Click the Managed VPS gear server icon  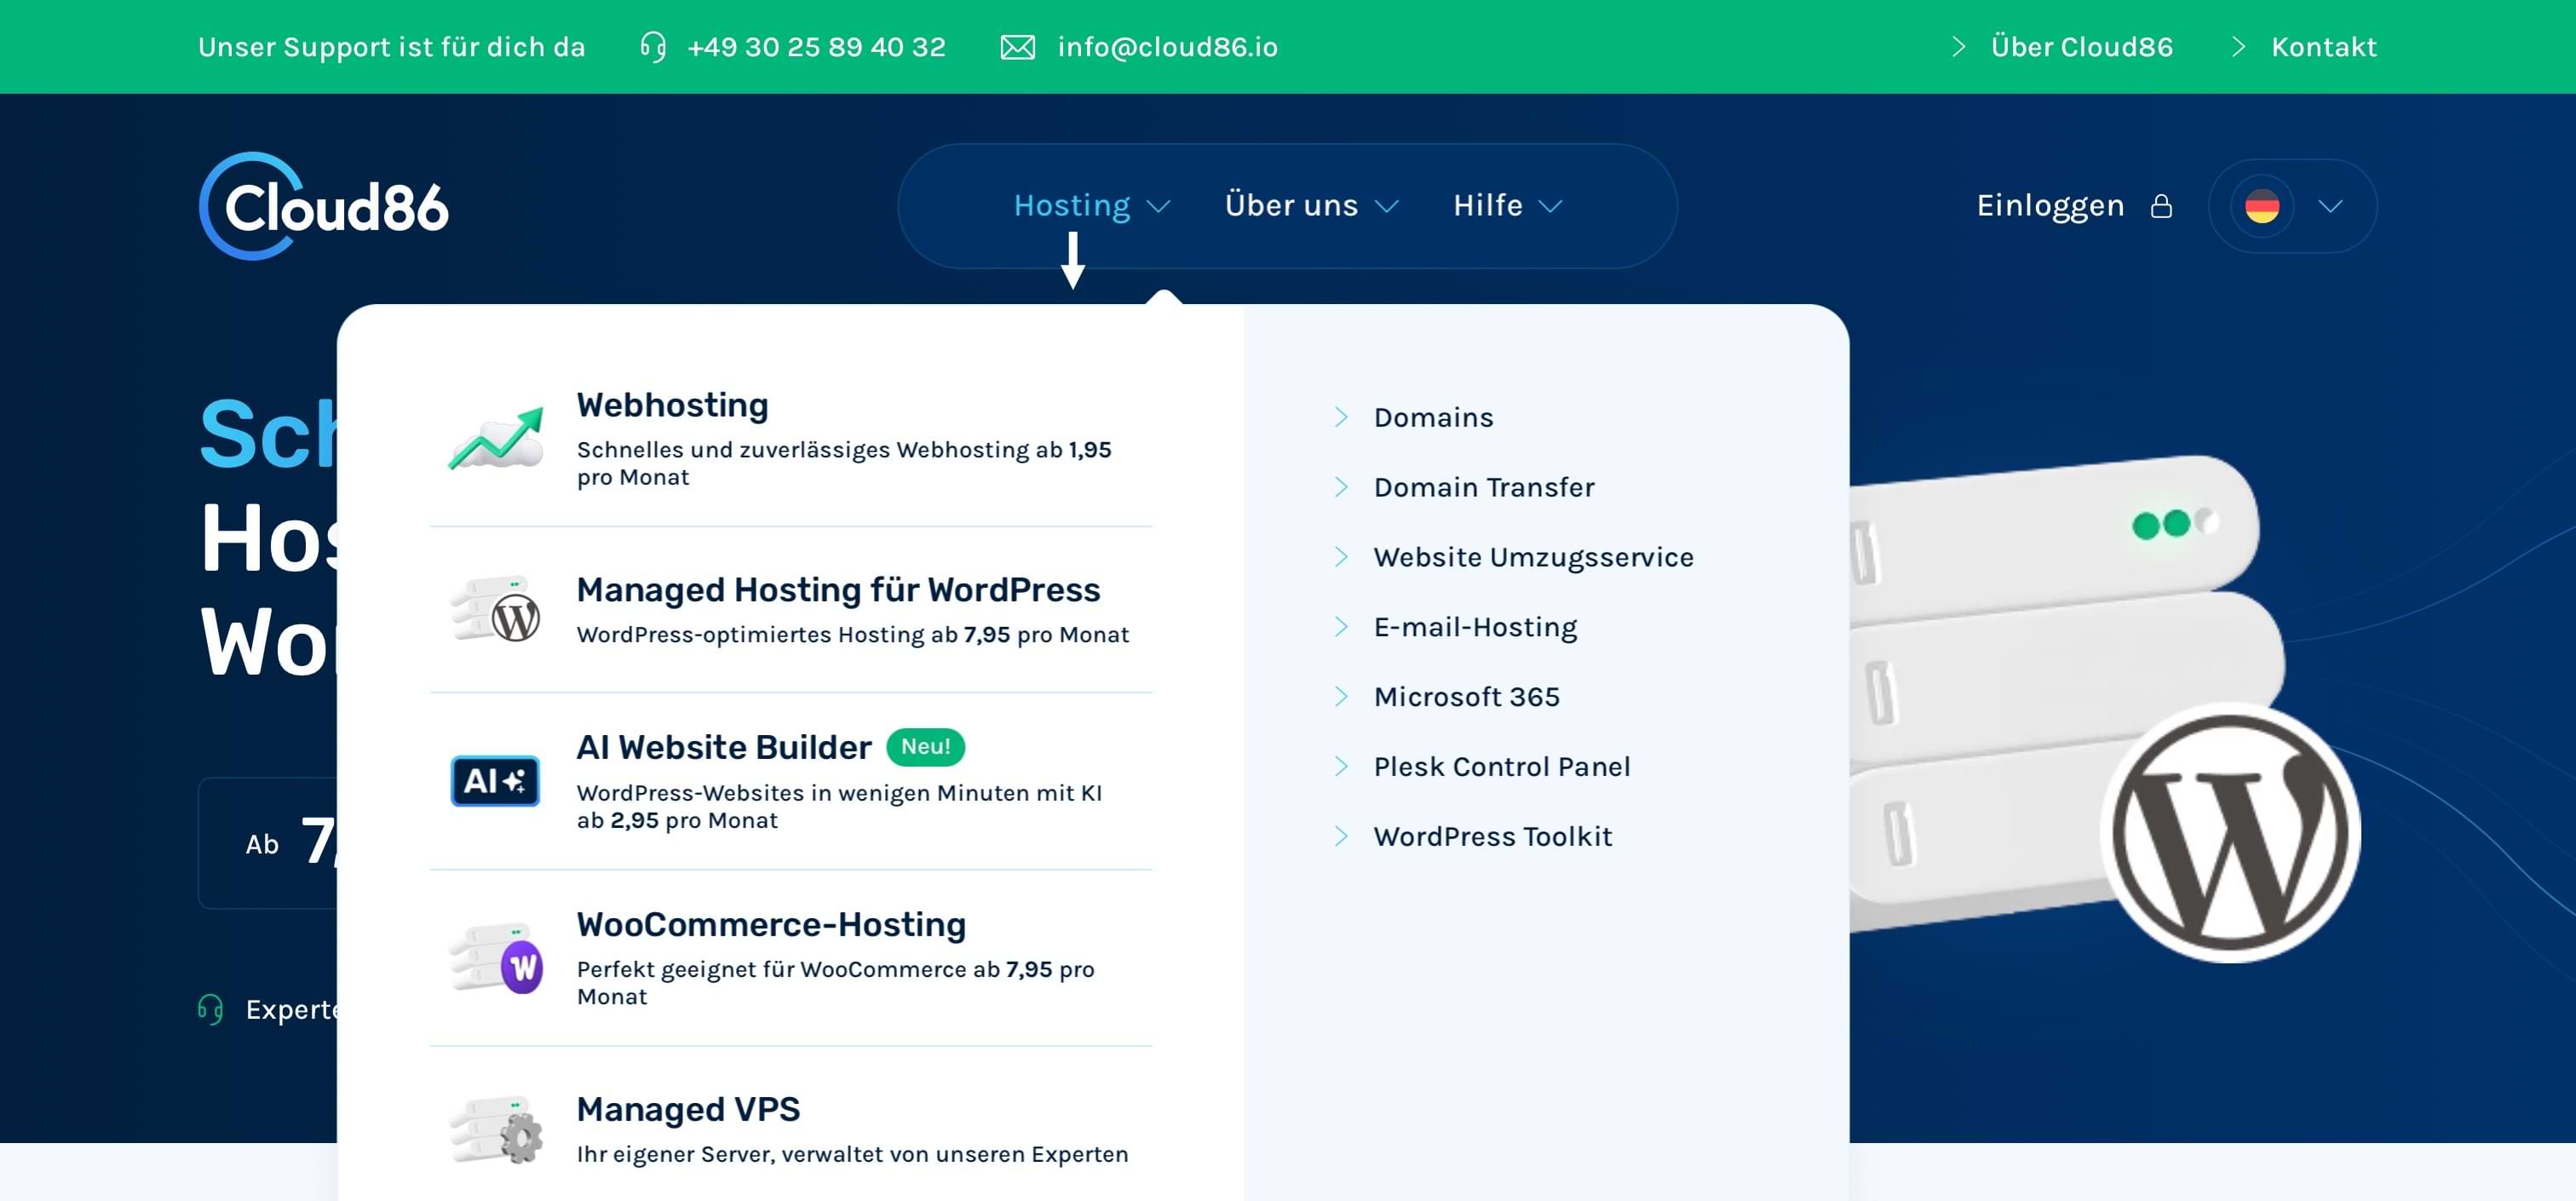pyautogui.click(x=497, y=1130)
